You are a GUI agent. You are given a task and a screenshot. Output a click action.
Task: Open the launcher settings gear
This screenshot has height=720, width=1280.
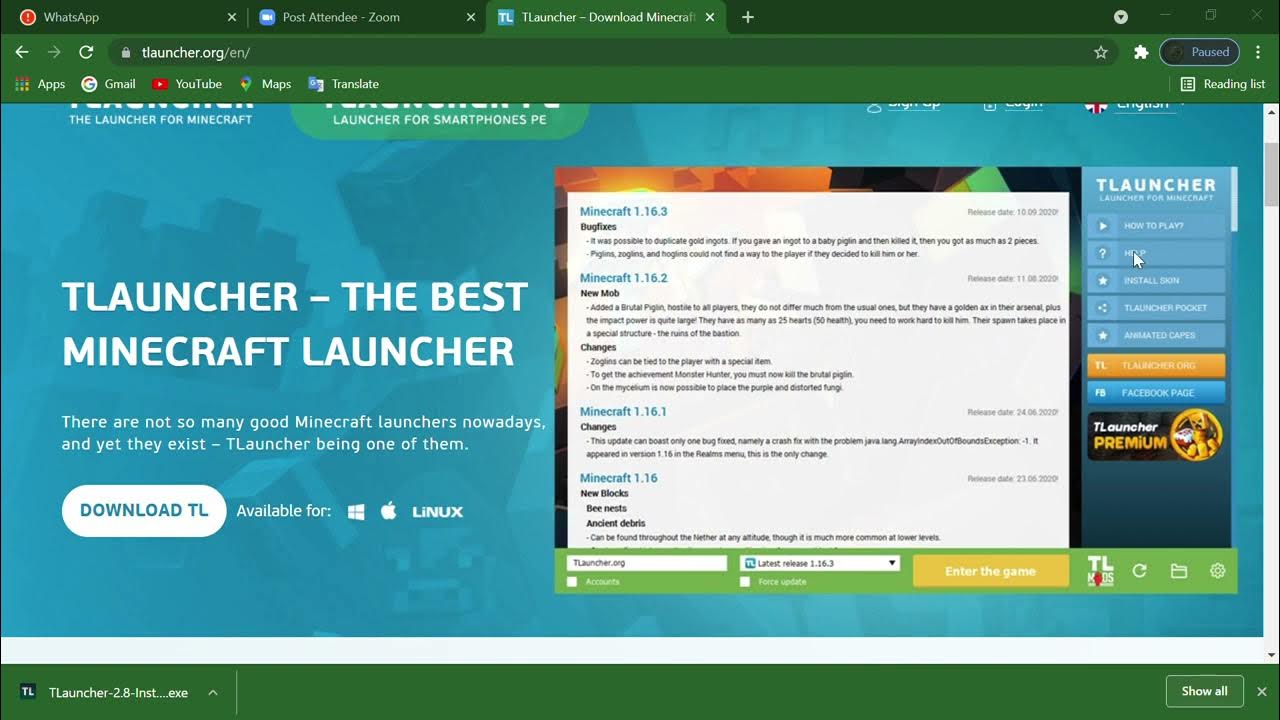click(1217, 571)
